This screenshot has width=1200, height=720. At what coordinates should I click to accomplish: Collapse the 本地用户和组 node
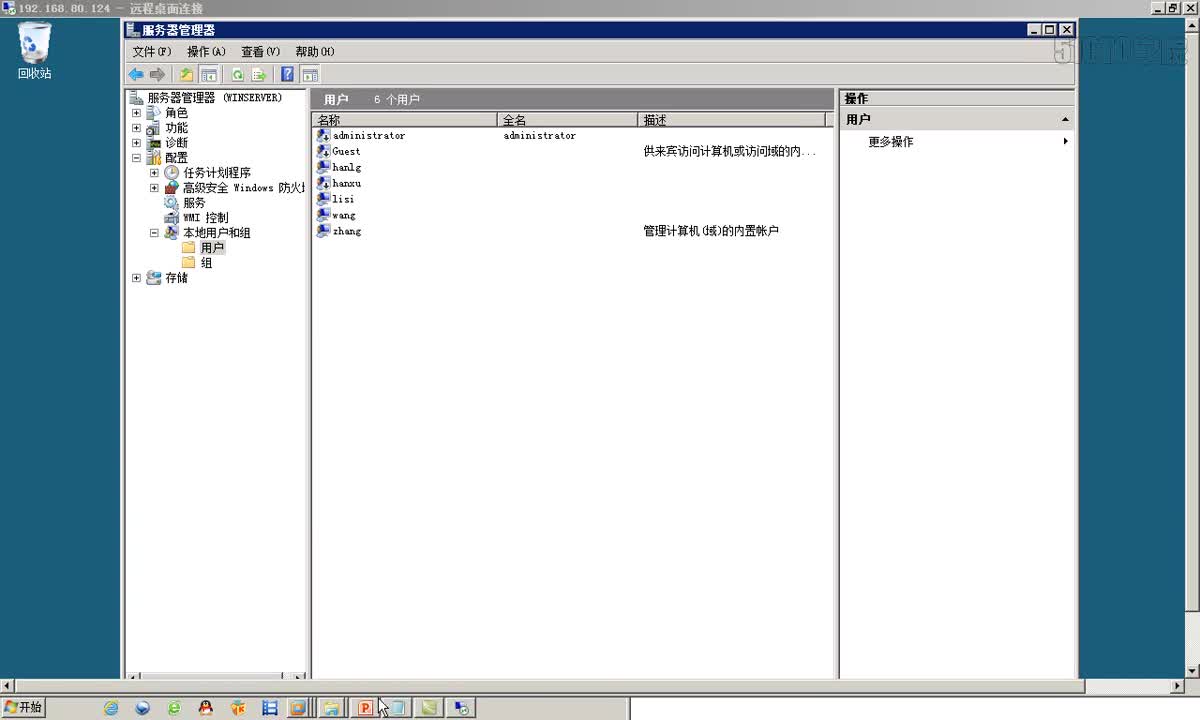click(x=154, y=233)
